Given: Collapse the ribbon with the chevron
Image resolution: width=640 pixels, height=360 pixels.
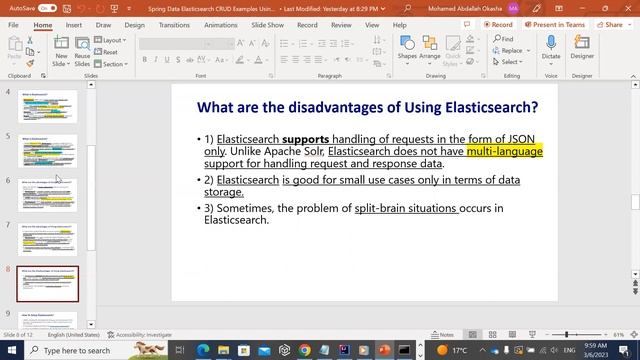Looking at the screenshot, I should pyautogui.click(x=633, y=76).
